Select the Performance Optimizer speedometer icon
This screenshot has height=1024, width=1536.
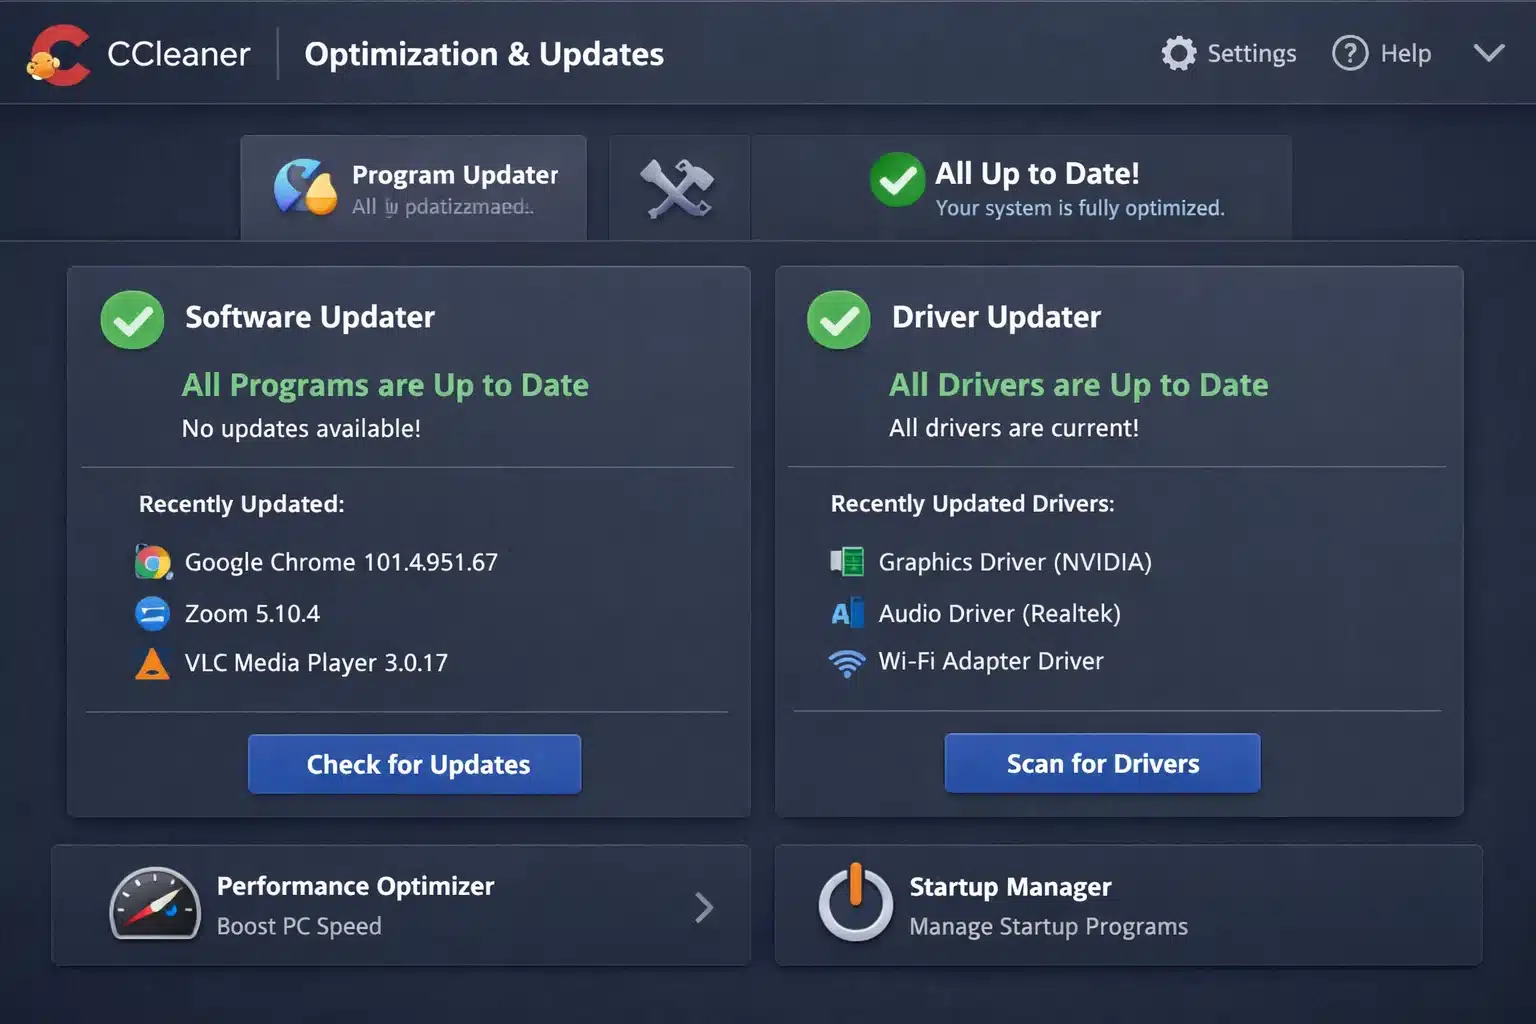[x=155, y=905]
